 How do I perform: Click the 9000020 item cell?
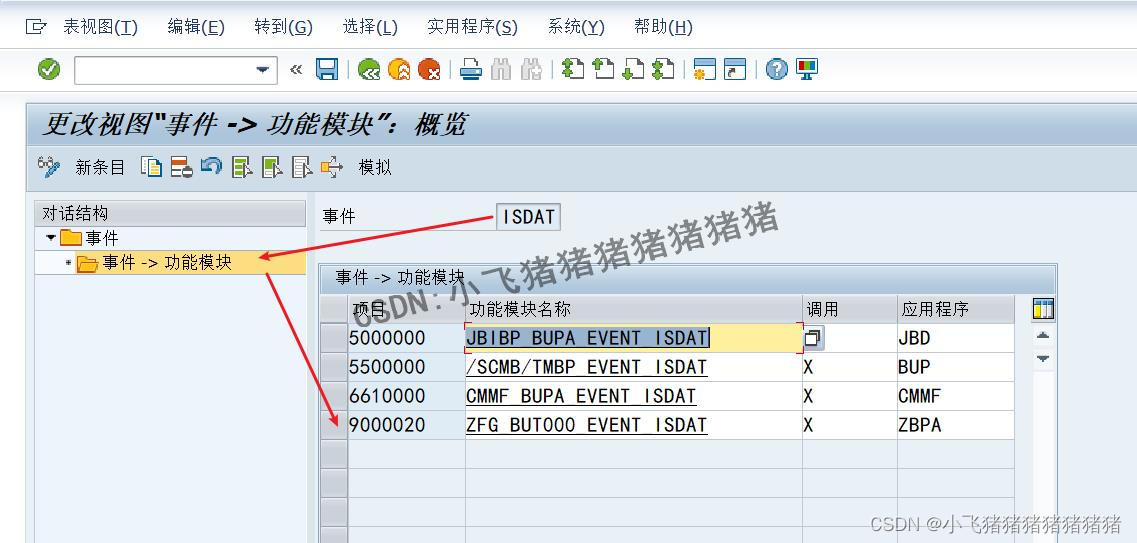click(406, 425)
